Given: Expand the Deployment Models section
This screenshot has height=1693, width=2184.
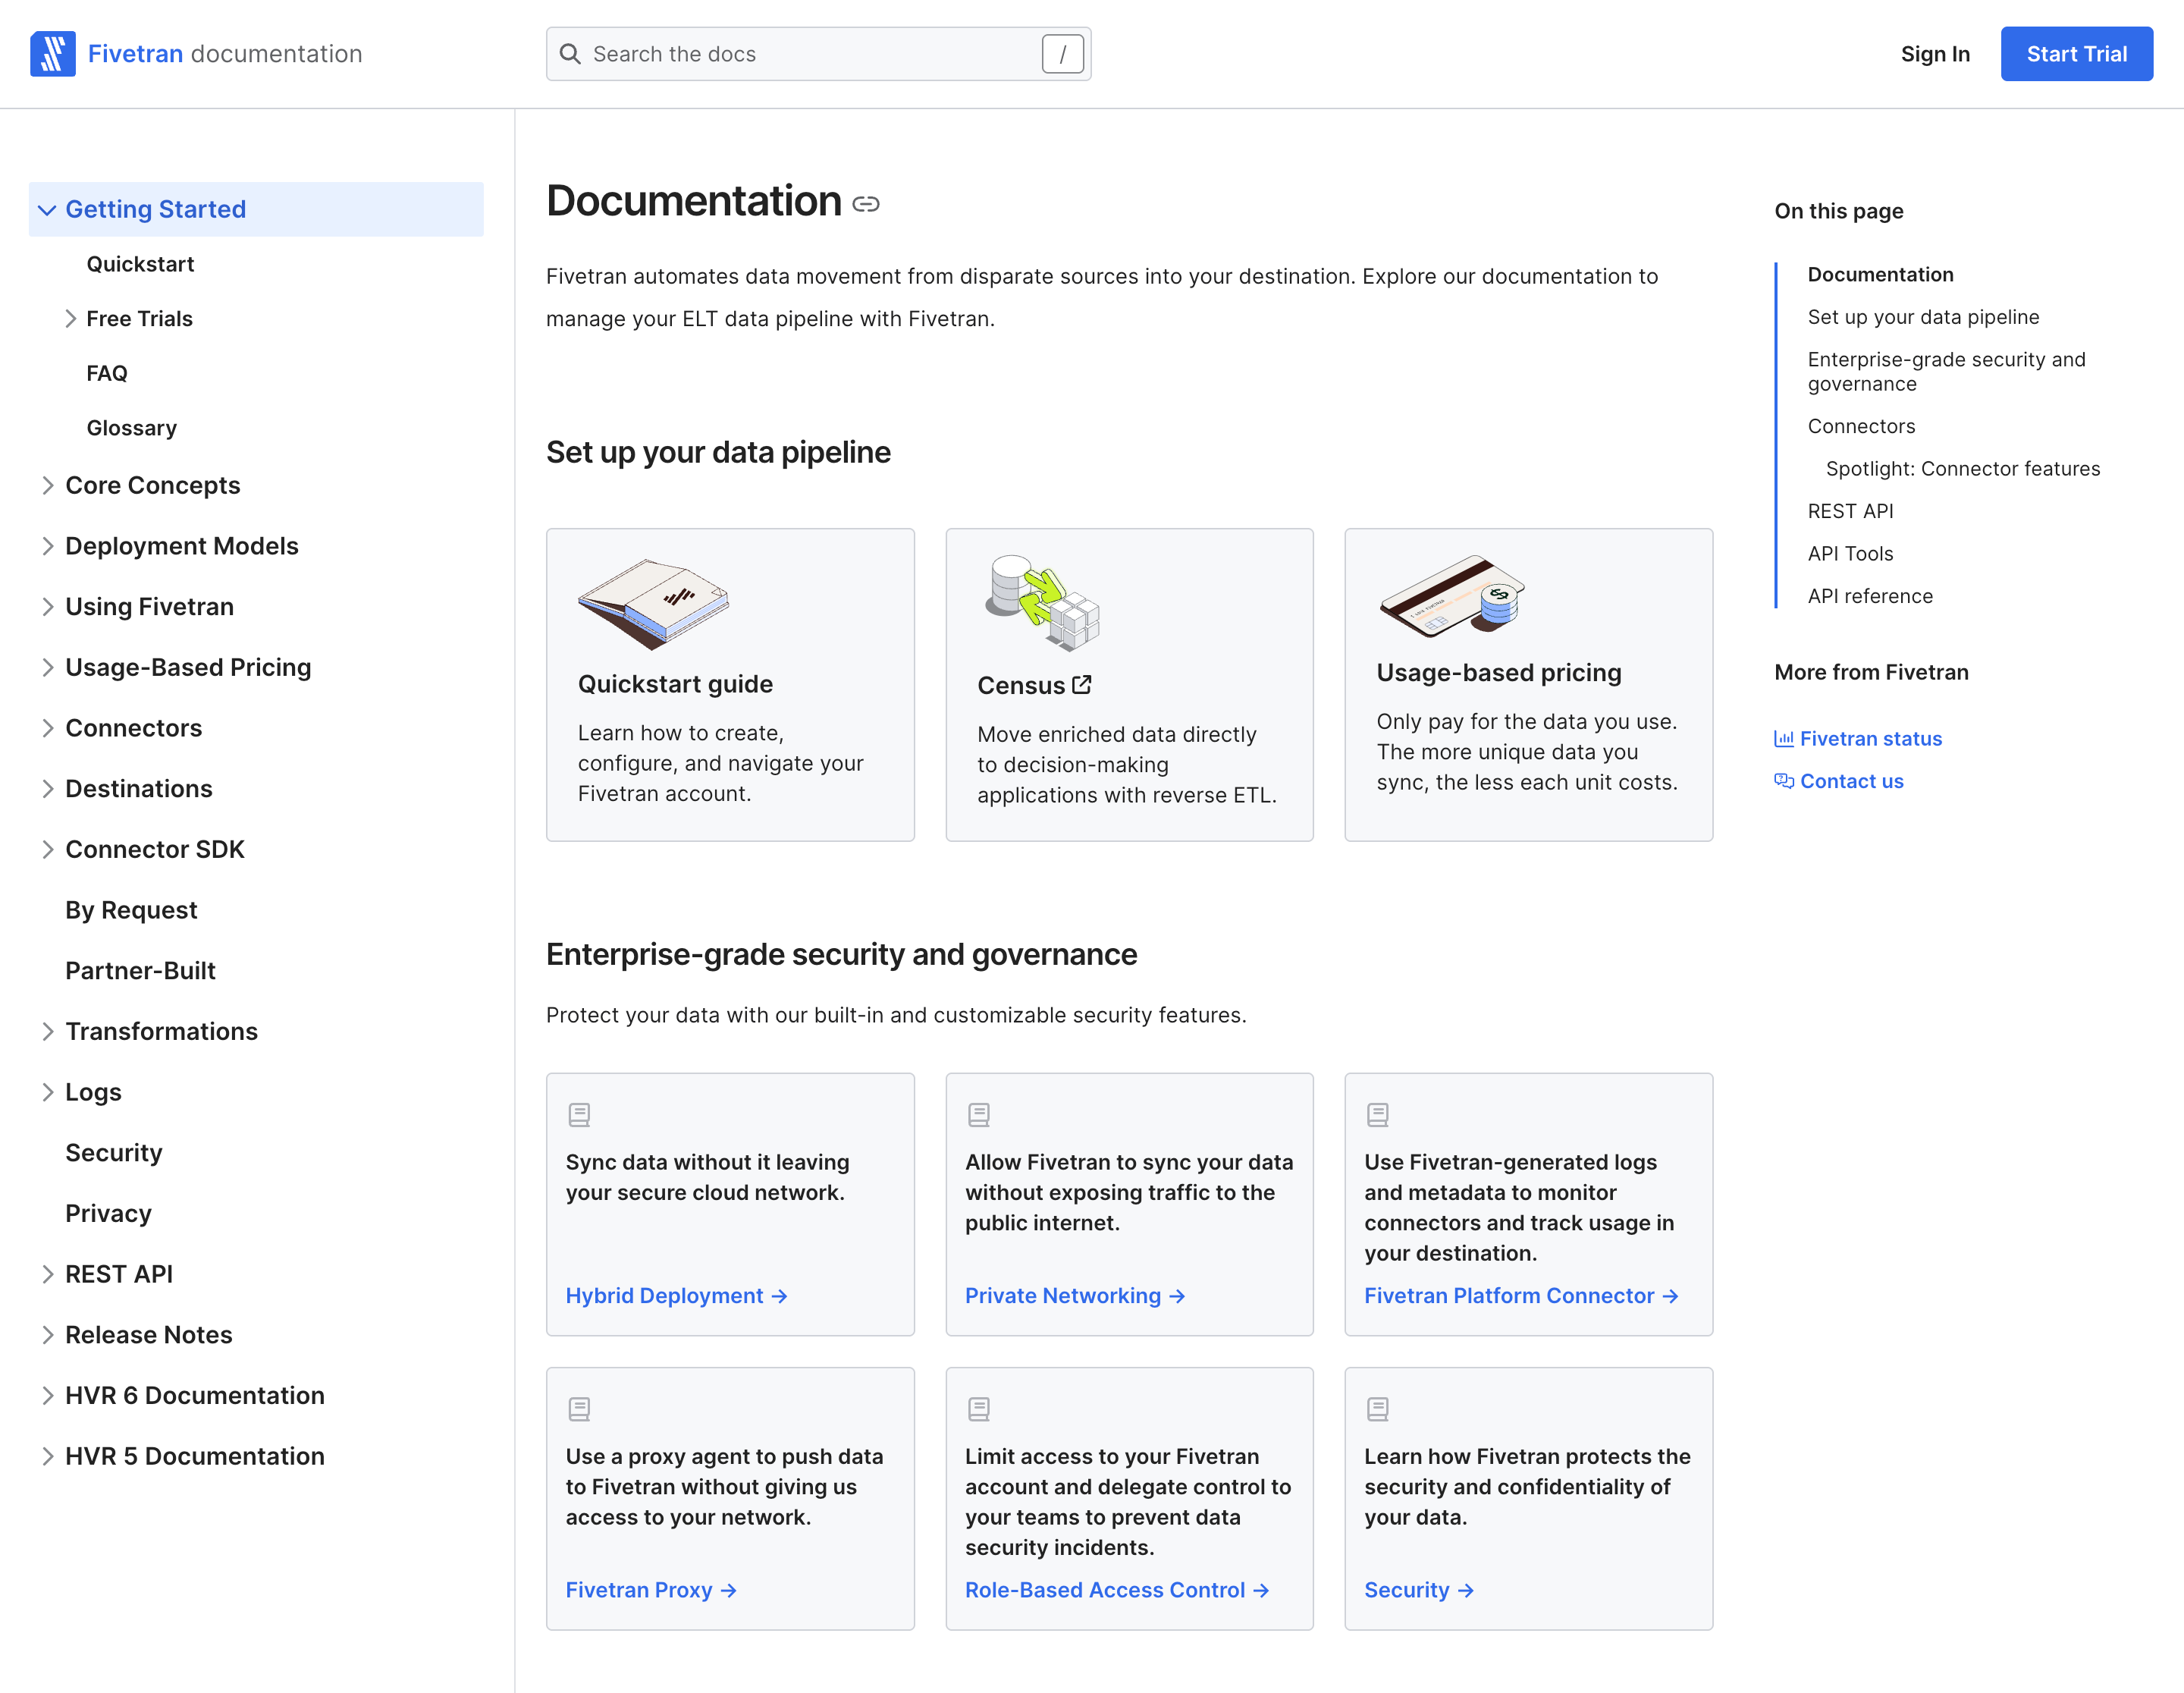Looking at the screenshot, I should tap(47, 547).
